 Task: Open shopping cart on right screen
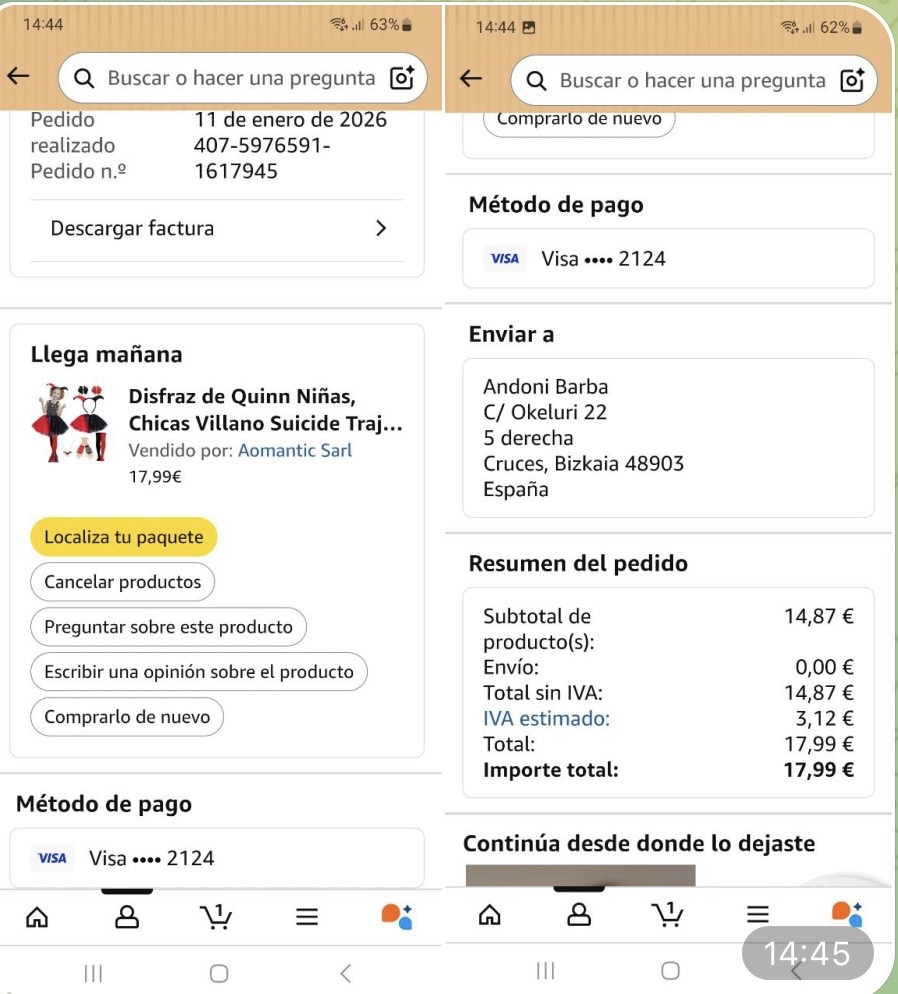668,913
